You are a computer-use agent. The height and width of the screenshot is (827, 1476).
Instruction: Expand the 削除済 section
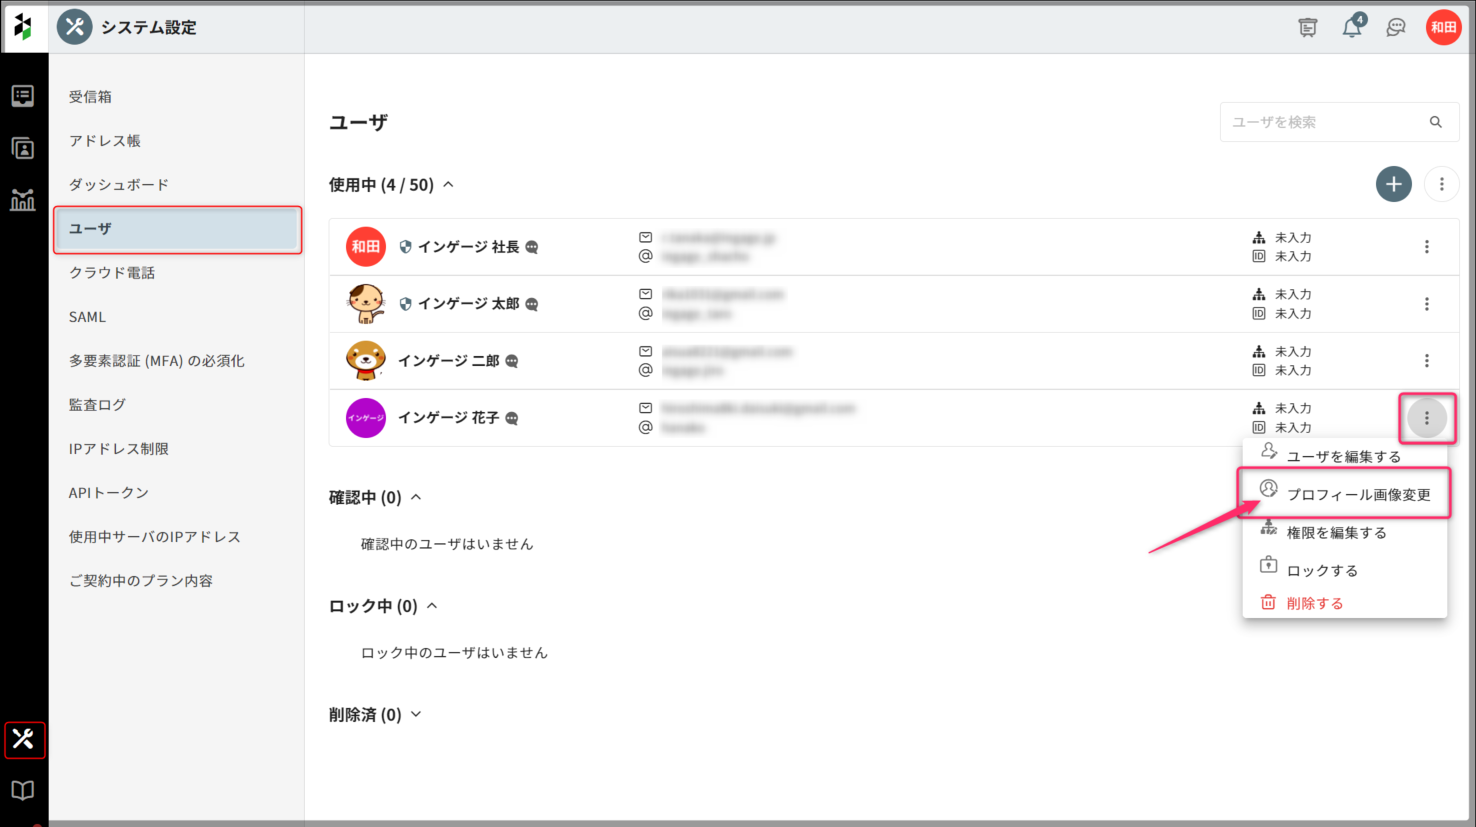pos(416,714)
